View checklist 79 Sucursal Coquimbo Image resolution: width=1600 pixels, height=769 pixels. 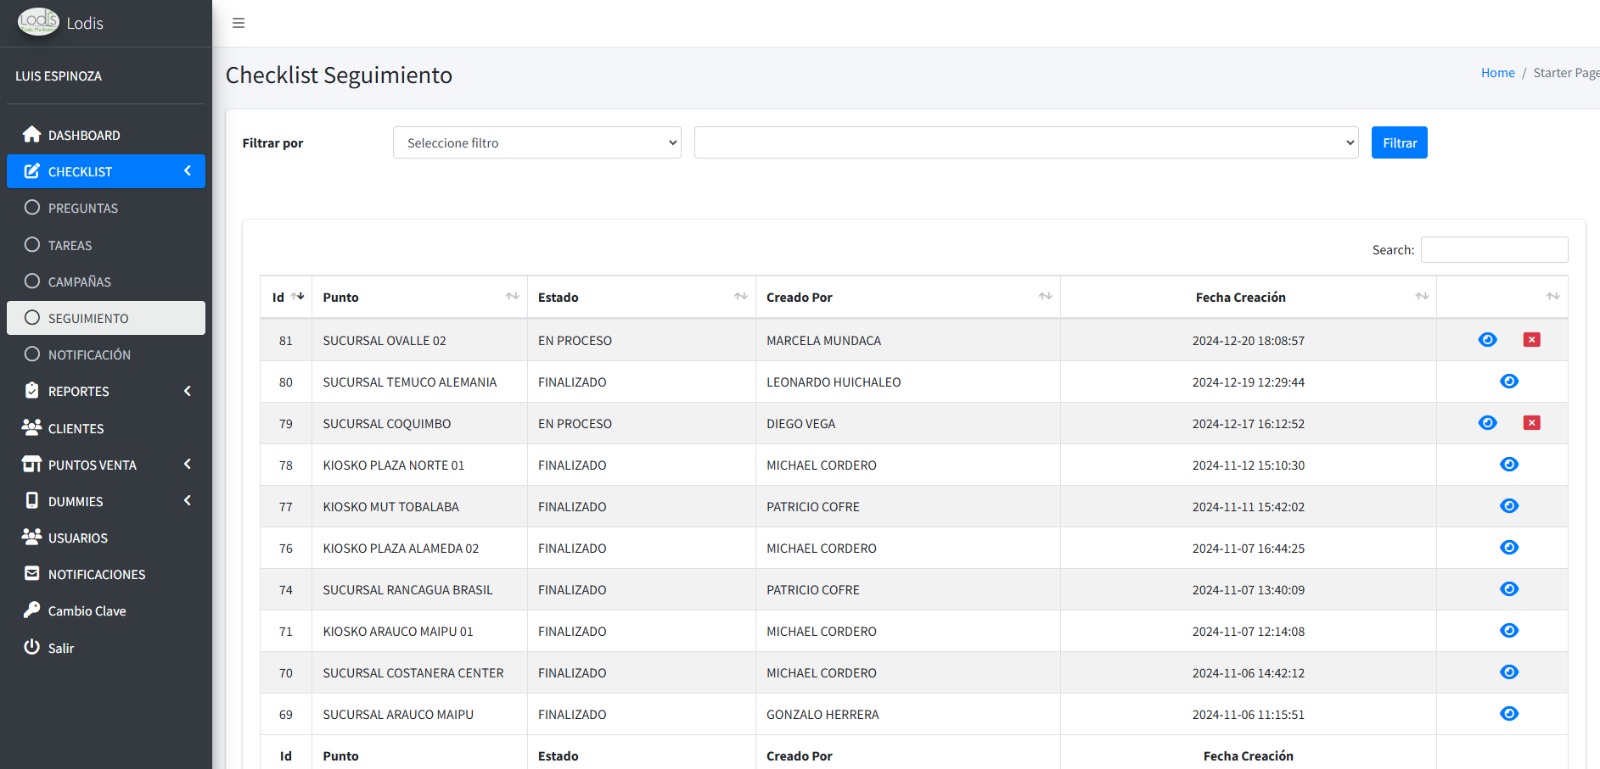point(1487,423)
